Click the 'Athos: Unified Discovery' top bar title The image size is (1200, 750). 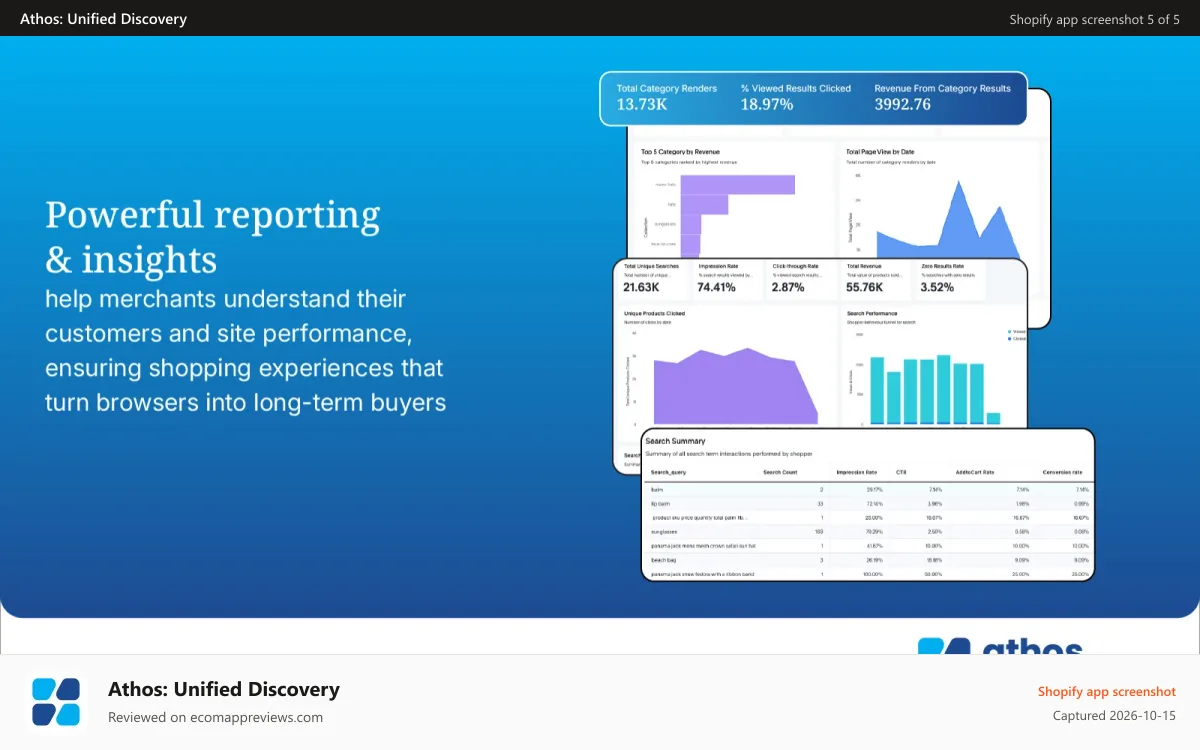(x=103, y=18)
